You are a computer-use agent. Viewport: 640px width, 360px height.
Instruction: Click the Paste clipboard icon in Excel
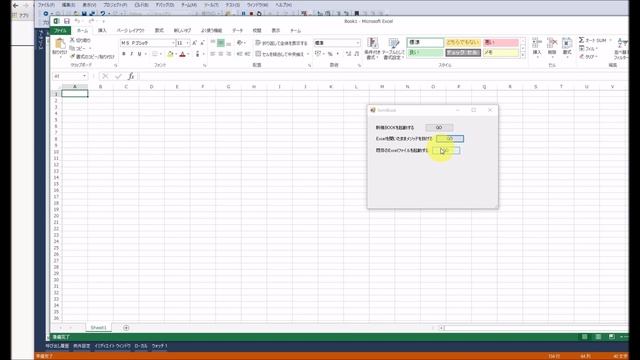60,43
